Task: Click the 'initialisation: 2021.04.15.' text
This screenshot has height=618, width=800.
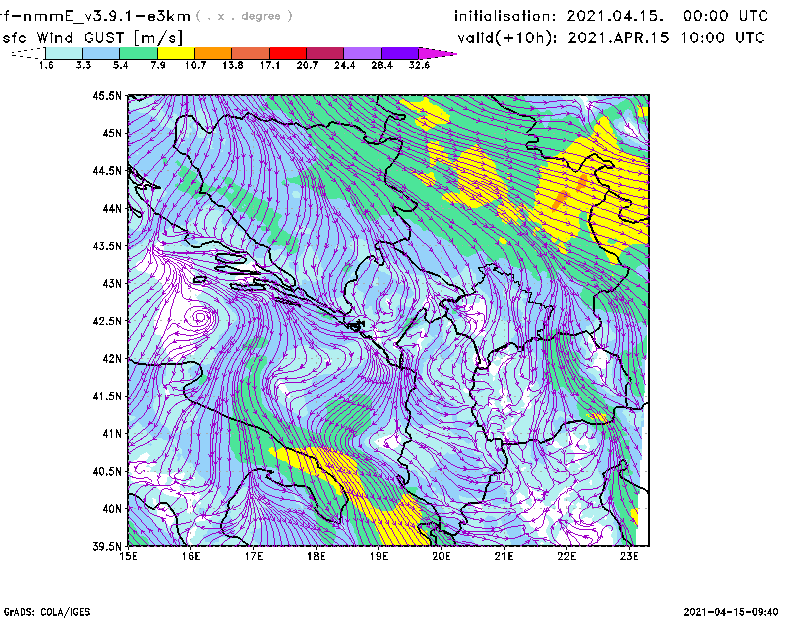Action: pyautogui.click(x=559, y=16)
